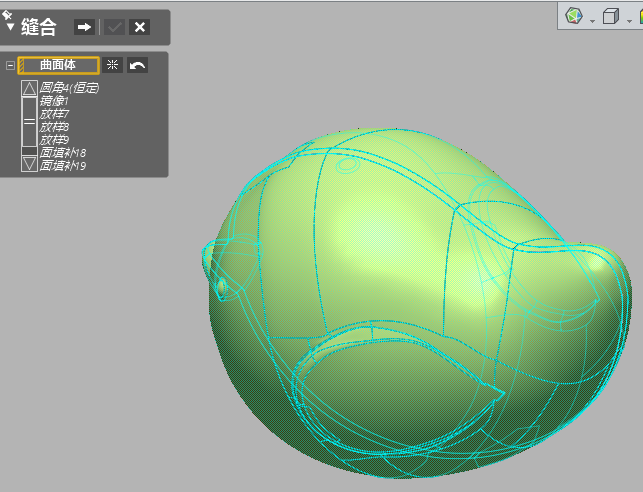Activate the 曲面体 selection field
This screenshot has height=492, width=643.
point(59,65)
